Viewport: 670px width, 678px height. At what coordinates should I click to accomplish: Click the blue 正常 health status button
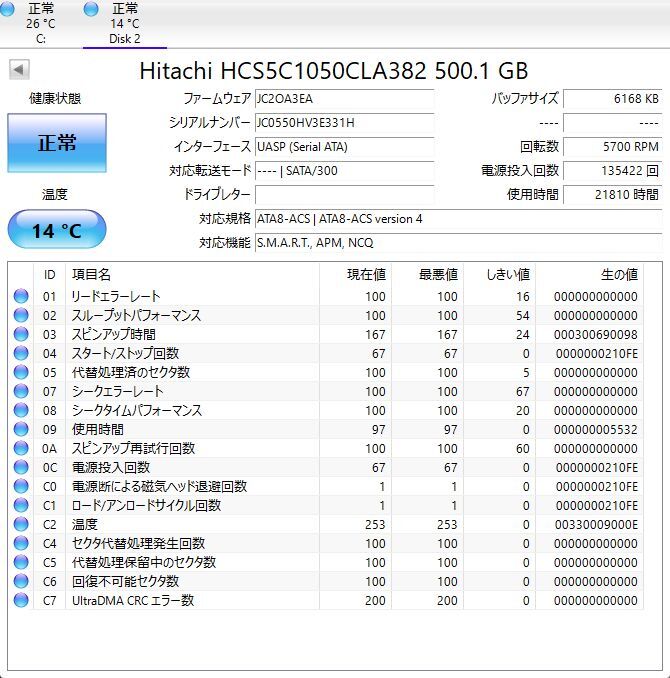click(57, 143)
